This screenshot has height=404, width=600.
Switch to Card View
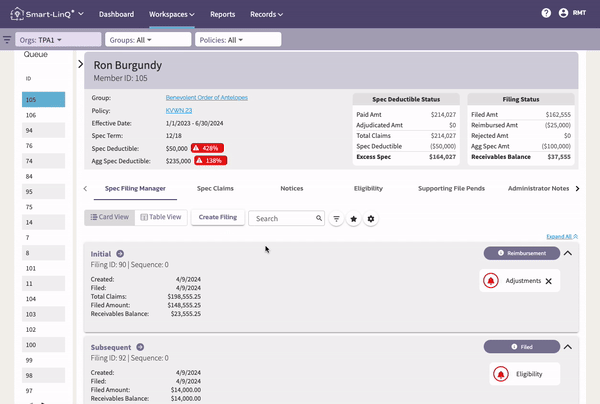coord(109,217)
